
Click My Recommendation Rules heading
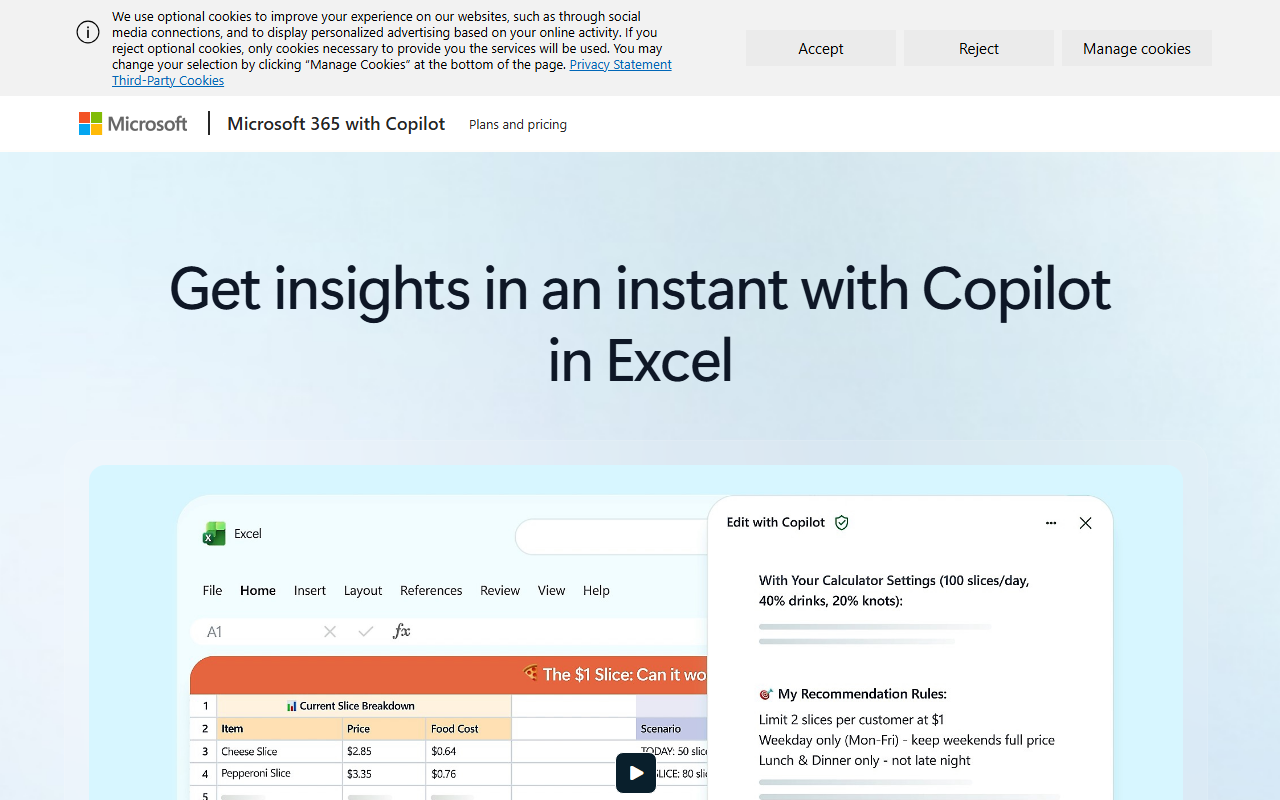tap(862, 694)
